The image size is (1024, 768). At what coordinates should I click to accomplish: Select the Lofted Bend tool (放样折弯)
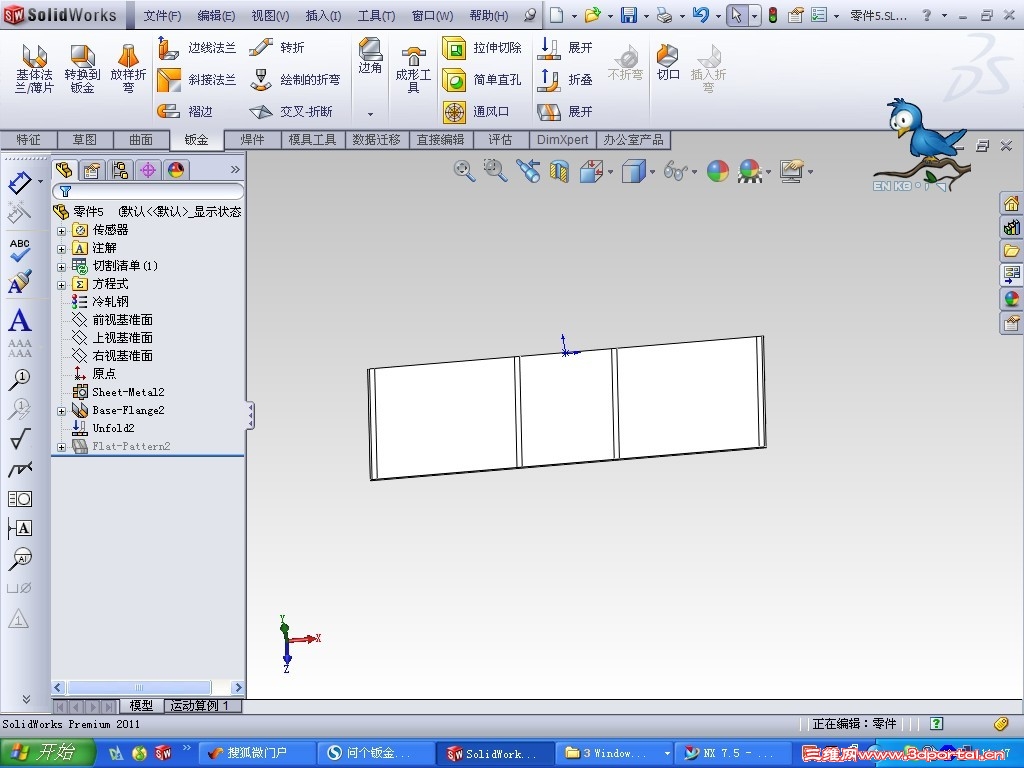click(x=128, y=68)
